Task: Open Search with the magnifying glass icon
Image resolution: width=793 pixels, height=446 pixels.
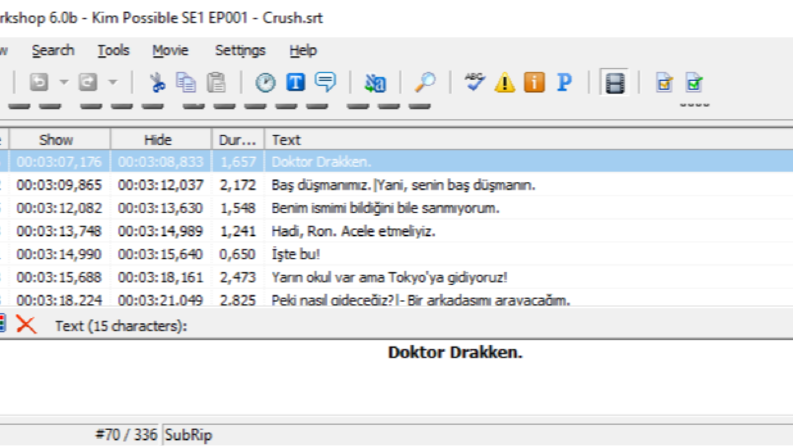Action: coord(425,82)
